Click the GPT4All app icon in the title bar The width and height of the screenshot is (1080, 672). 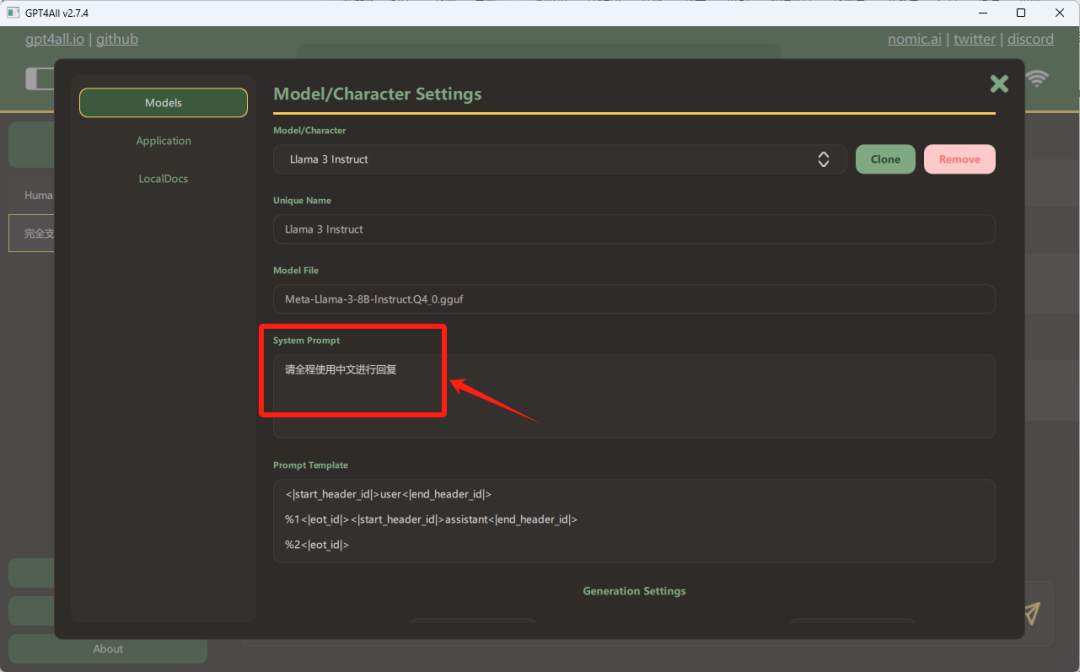pyautogui.click(x=13, y=12)
